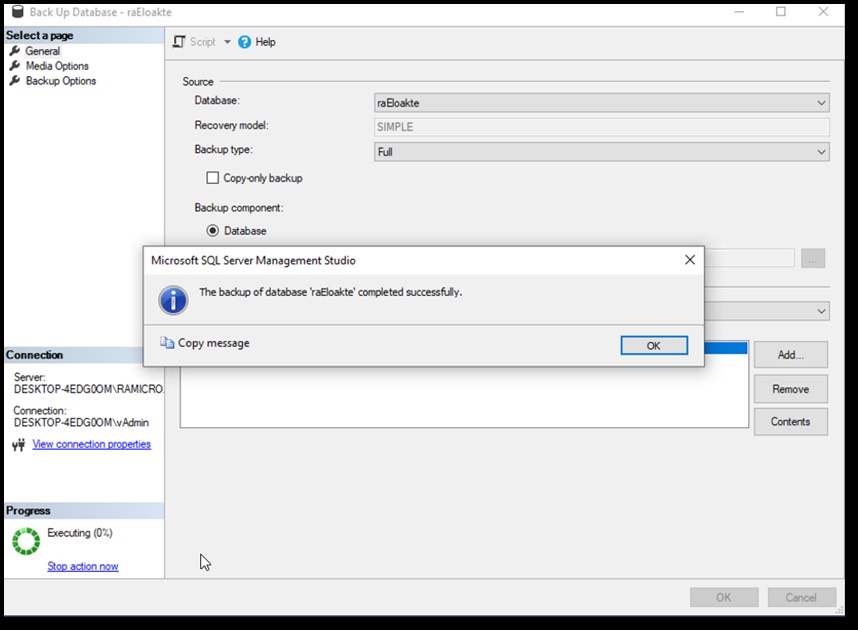The image size is (858, 630).
Task: Maximize the Back Up Database window
Action: tap(781, 11)
